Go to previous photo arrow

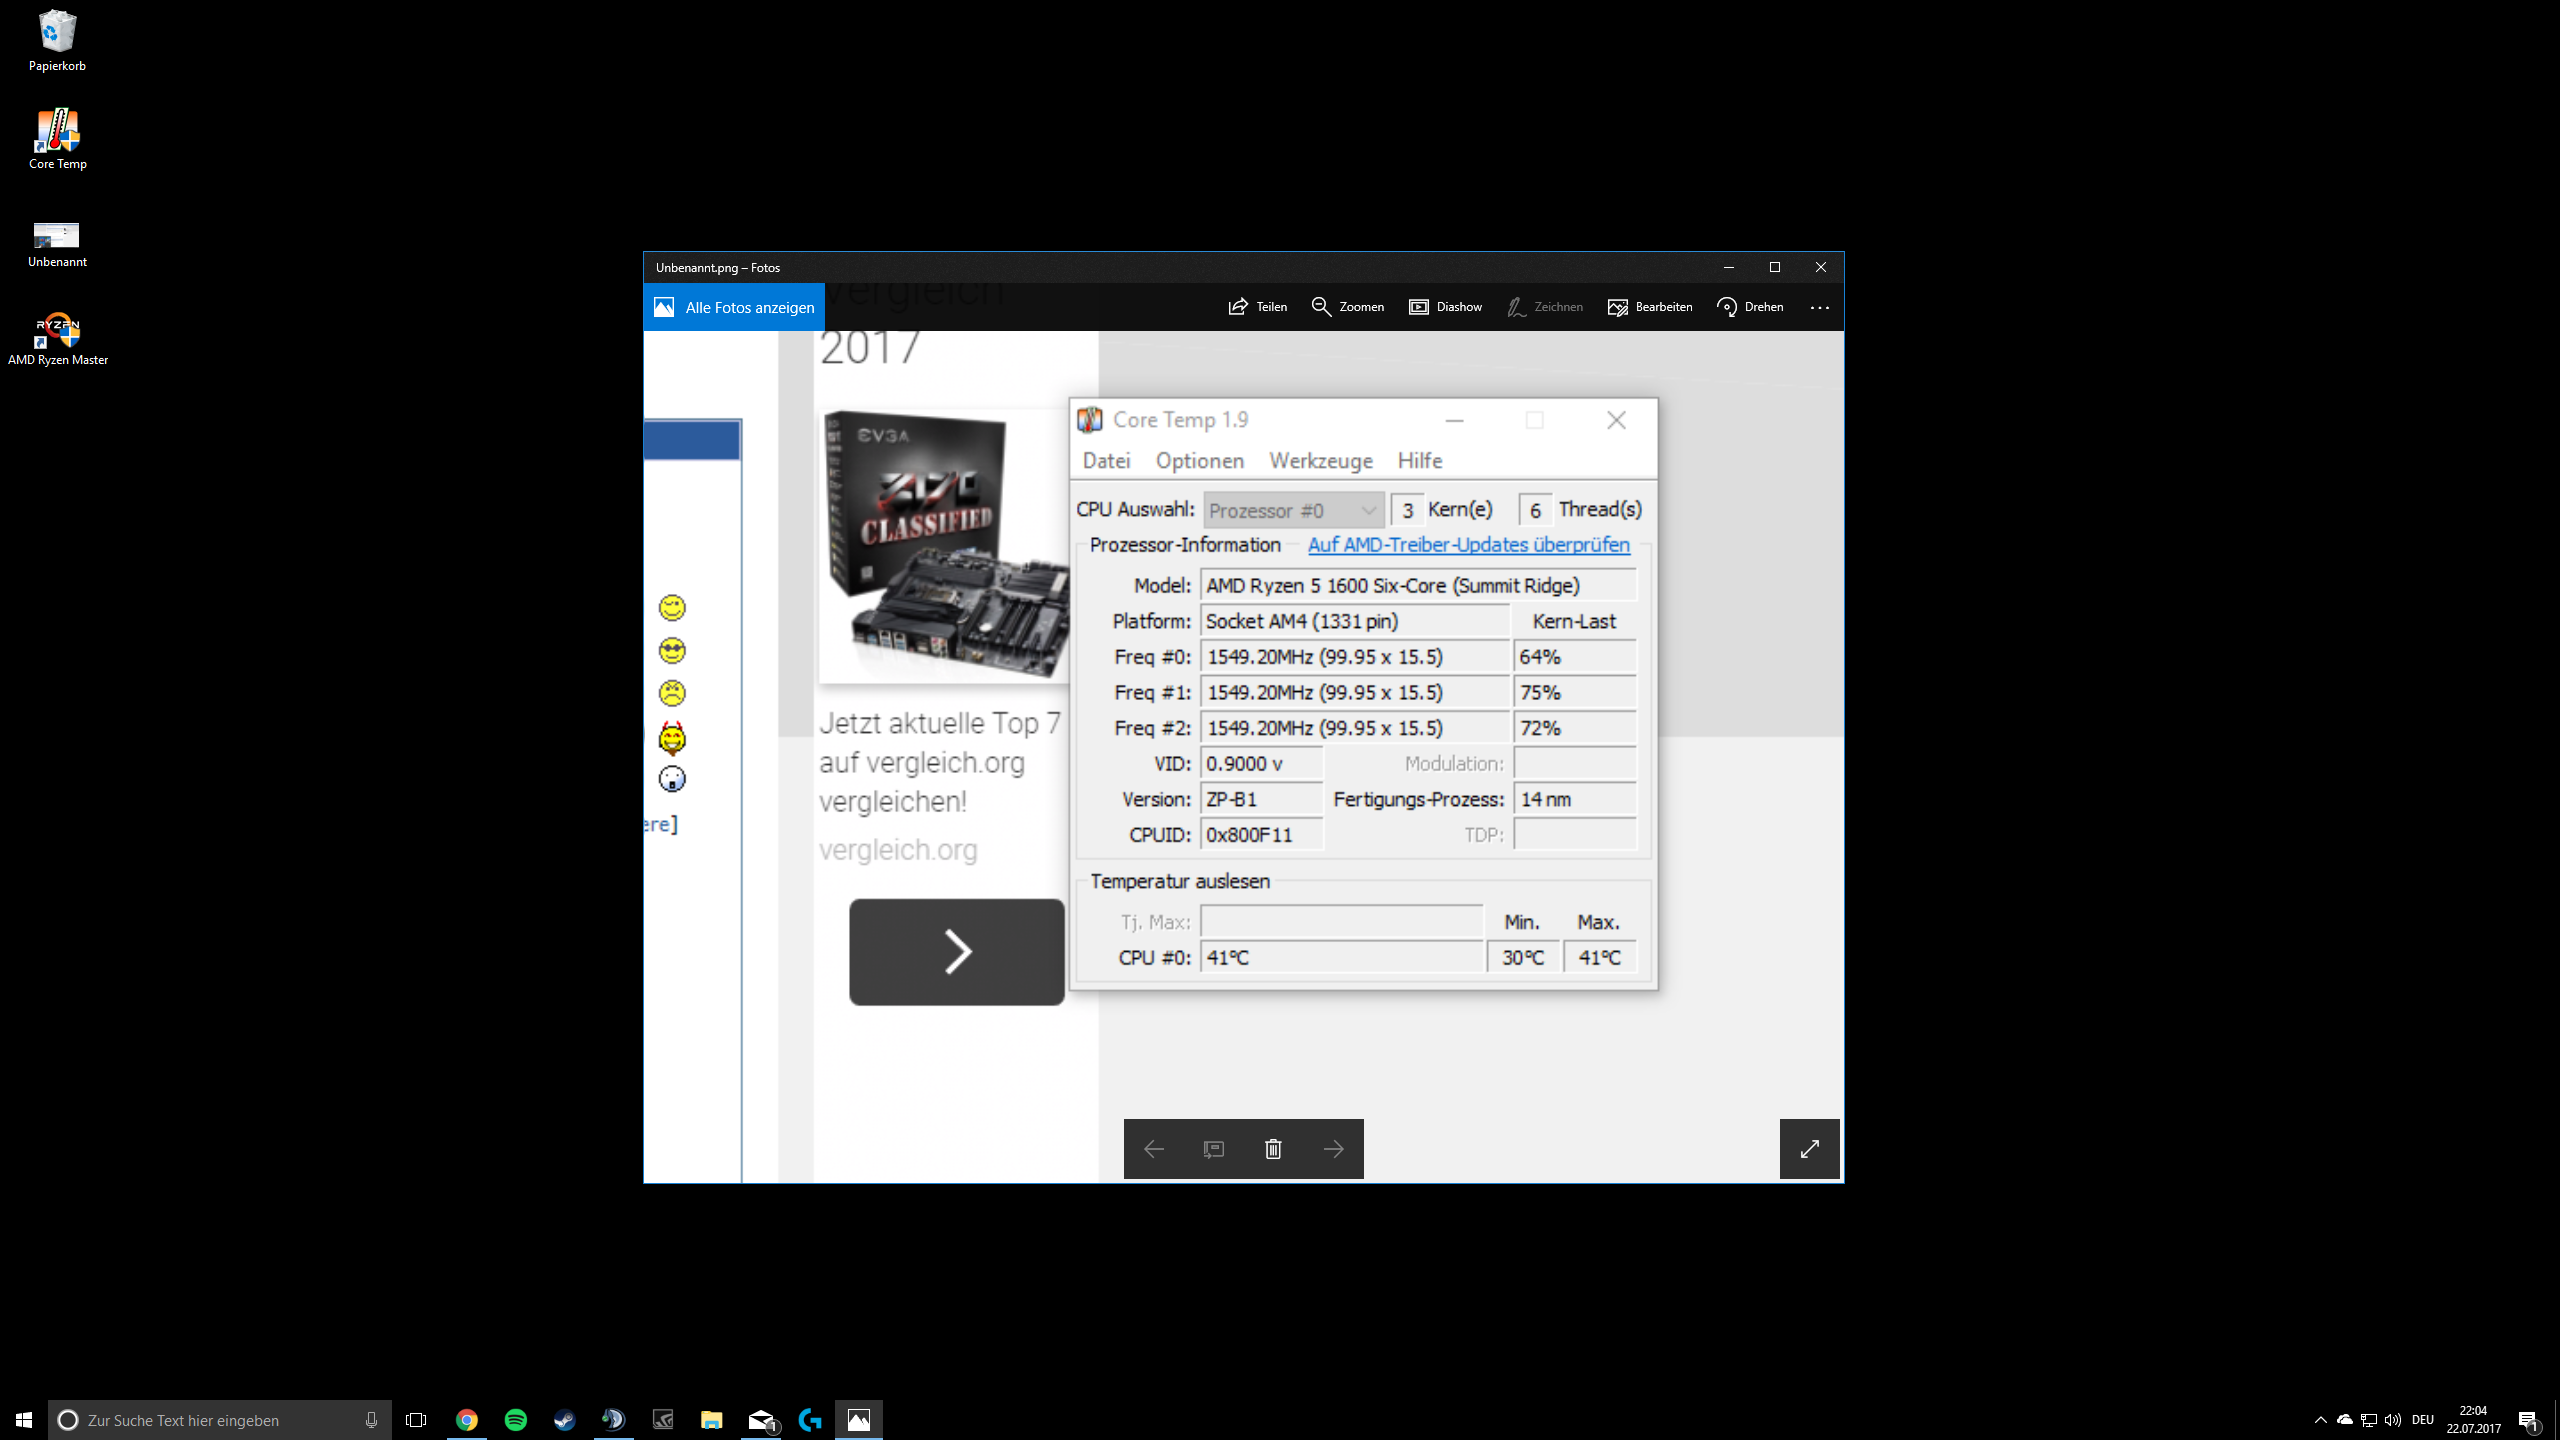tap(1153, 1149)
